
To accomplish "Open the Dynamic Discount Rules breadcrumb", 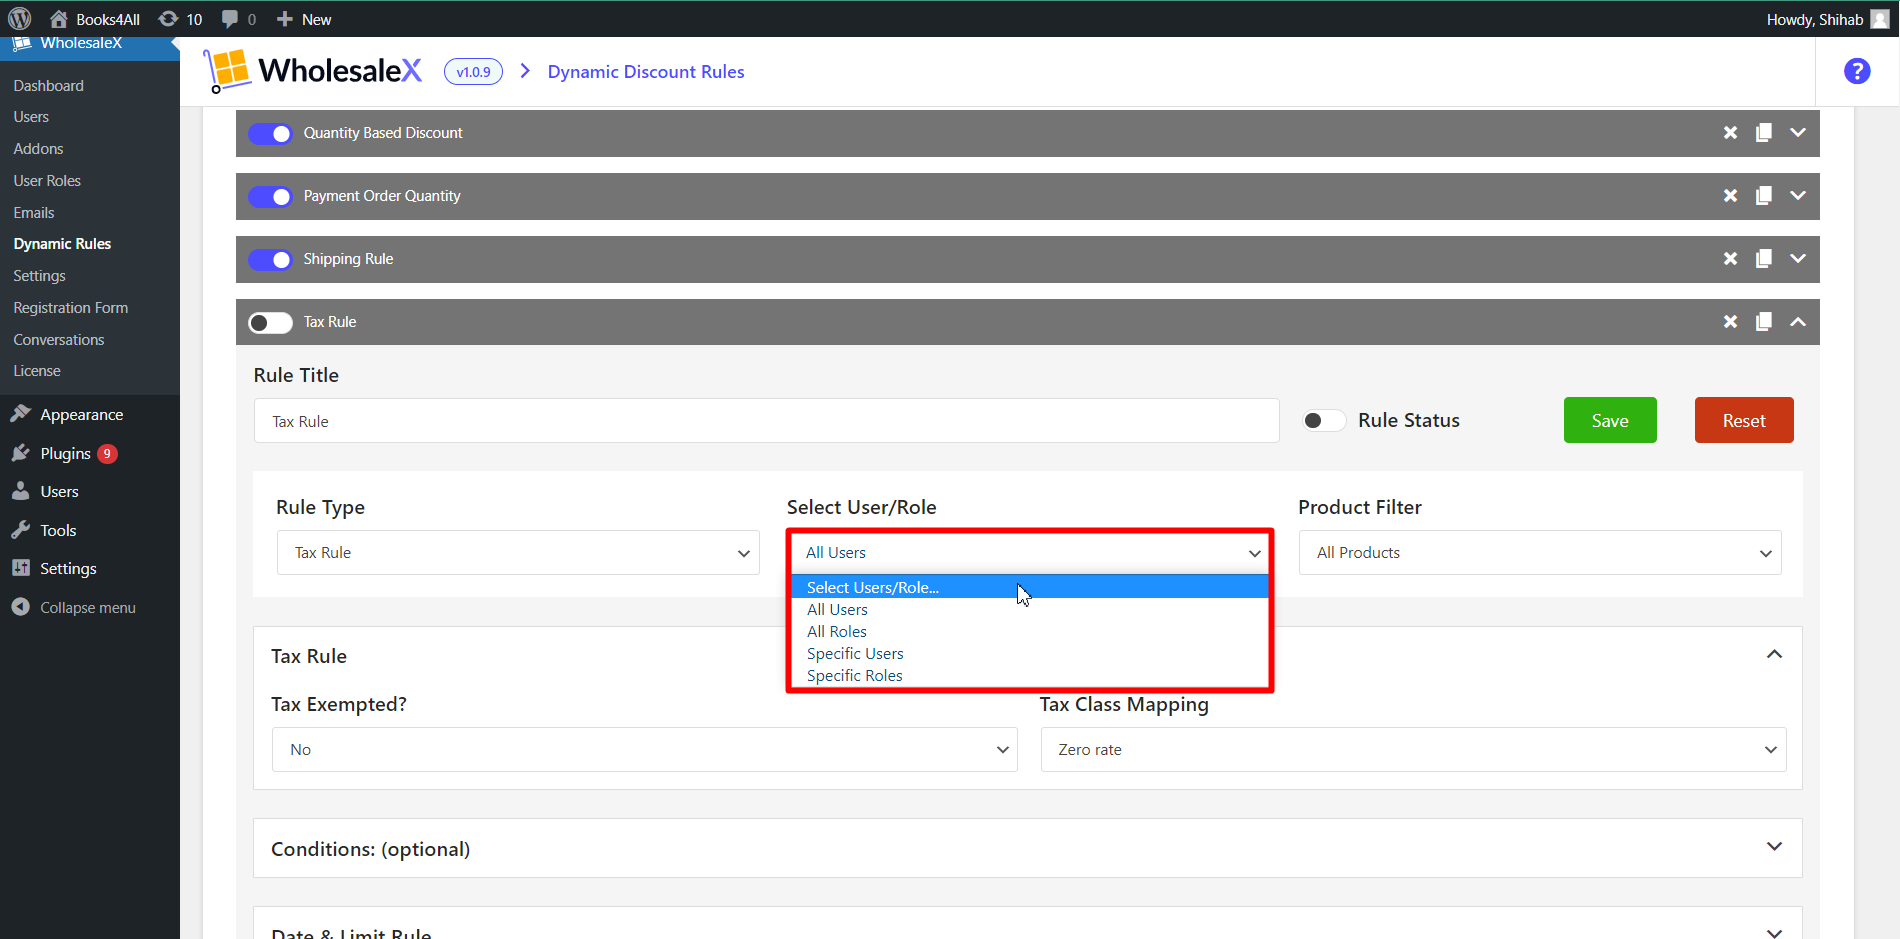I will point(646,72).
